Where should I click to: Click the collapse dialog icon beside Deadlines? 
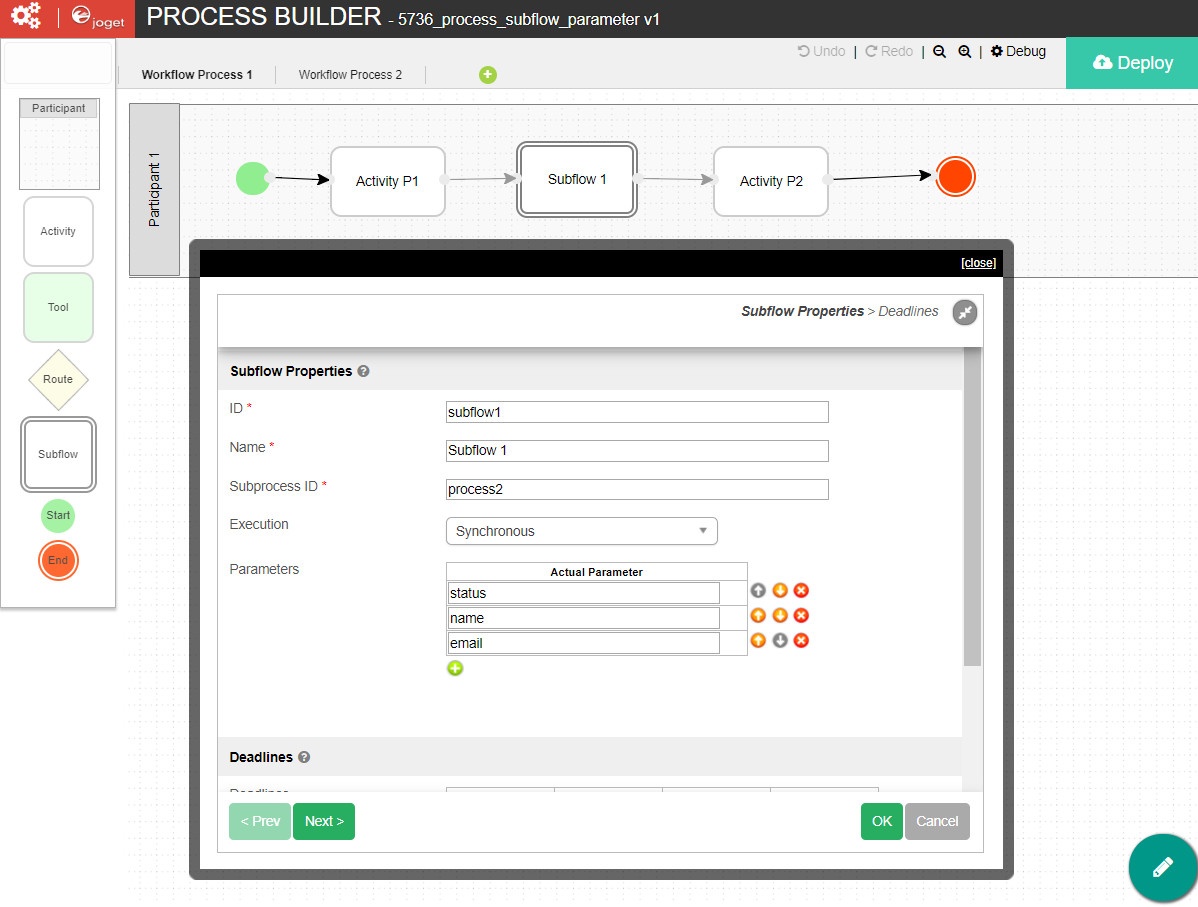pos(964,312)
